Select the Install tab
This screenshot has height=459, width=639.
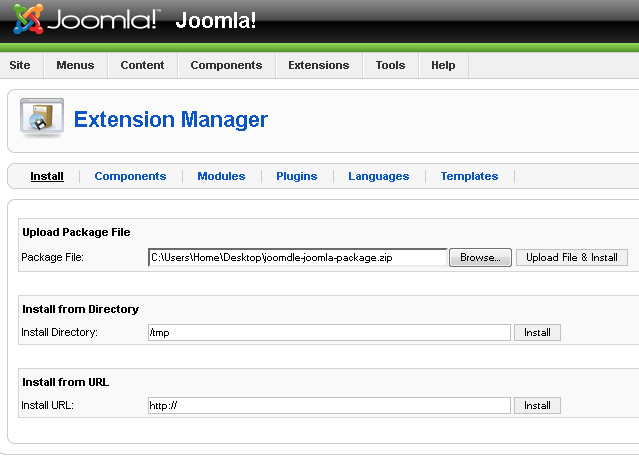point(47,176)
